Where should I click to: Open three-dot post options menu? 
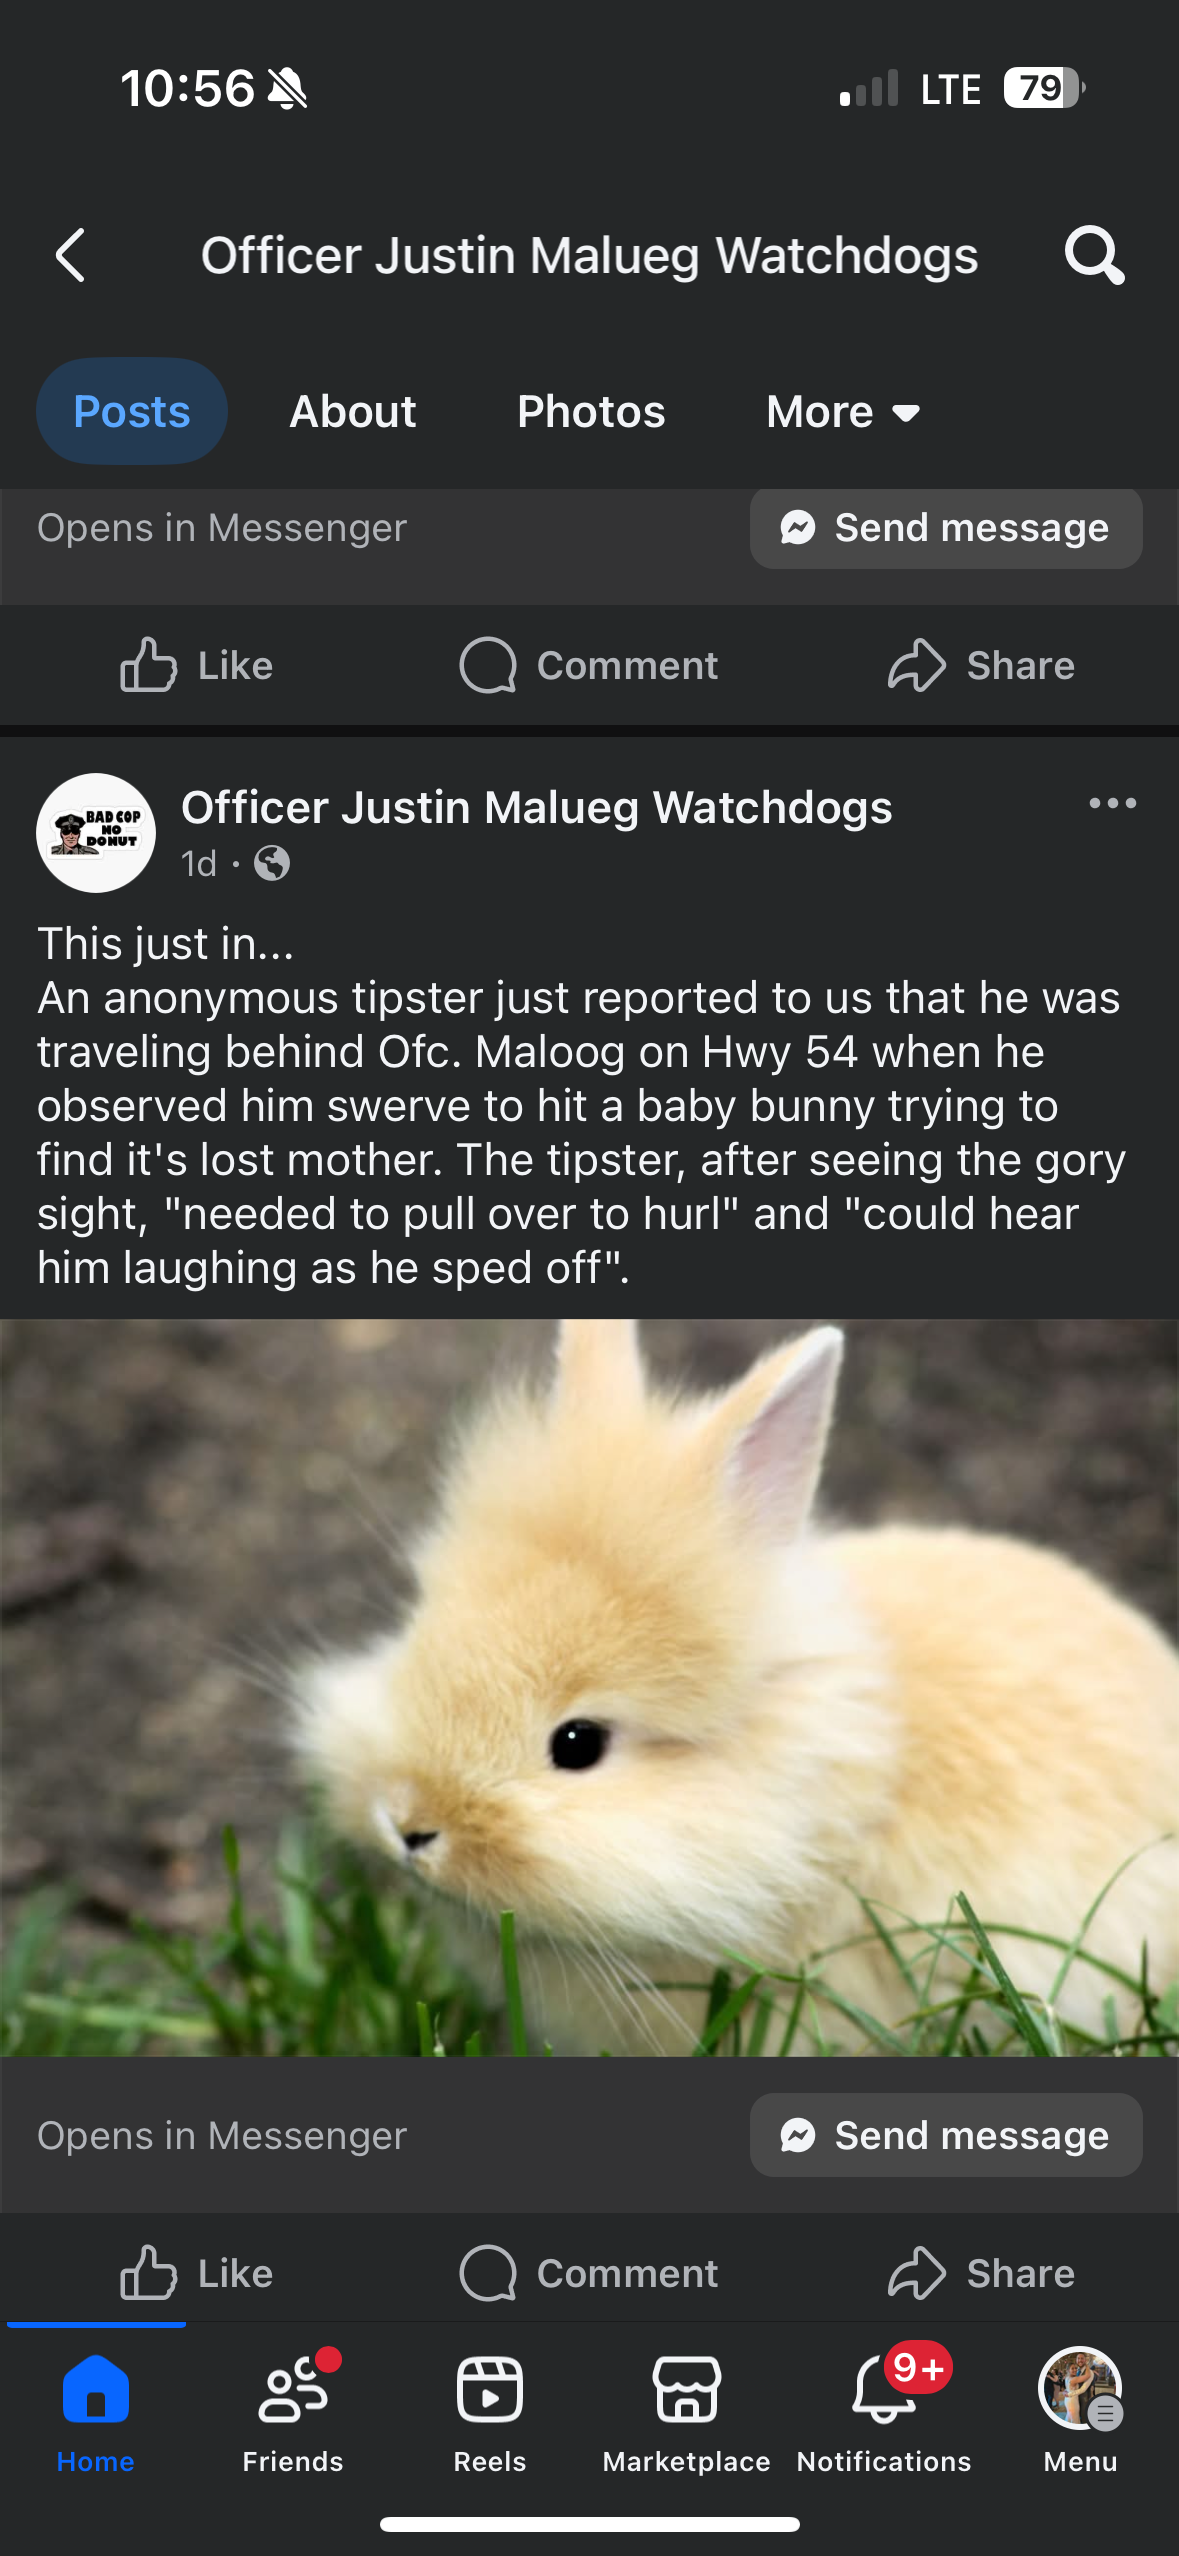(x=1112, y=803)
